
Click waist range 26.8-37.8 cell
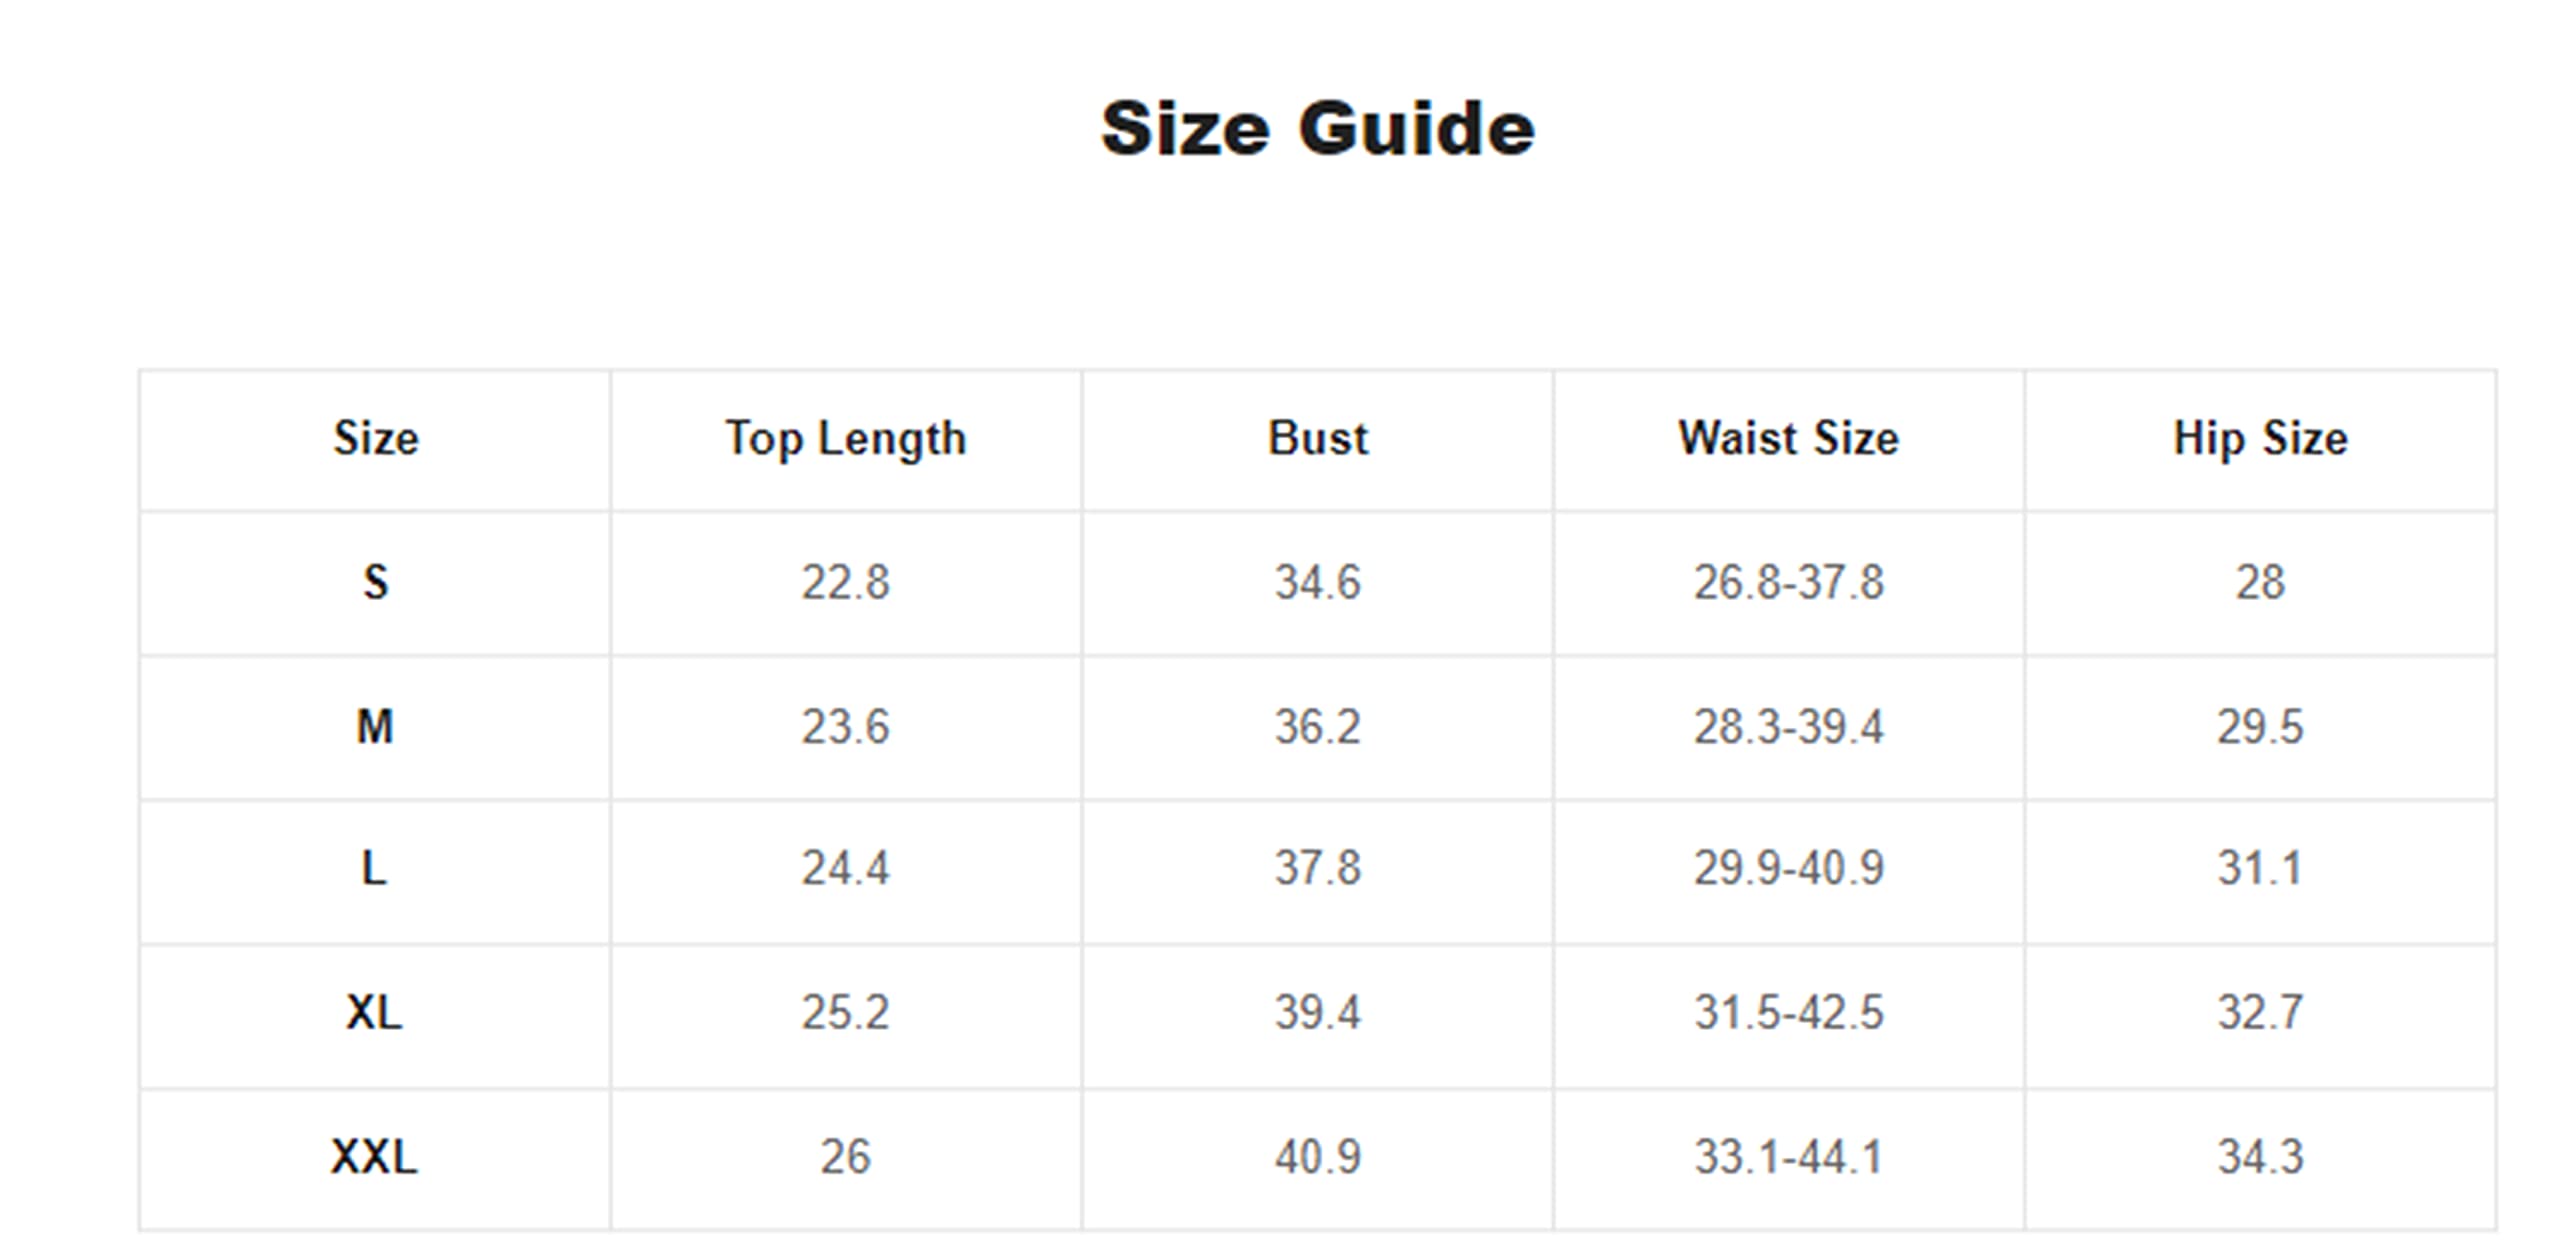1788,583
